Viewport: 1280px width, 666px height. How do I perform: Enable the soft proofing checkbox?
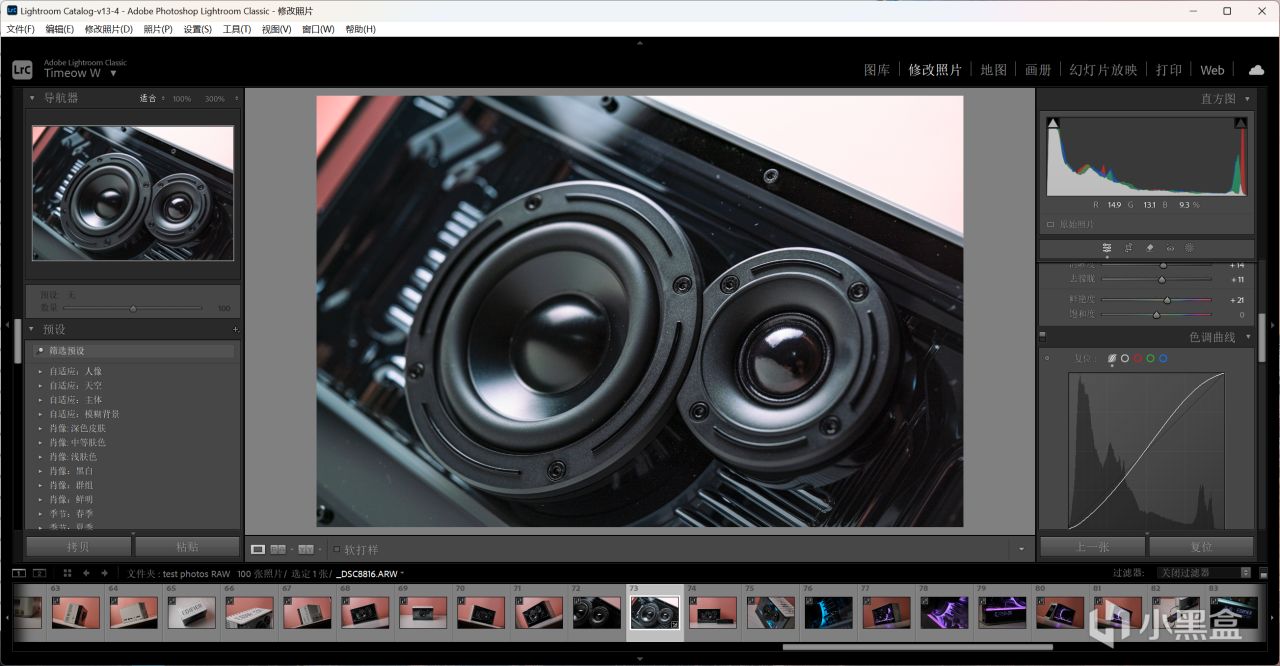336,549
